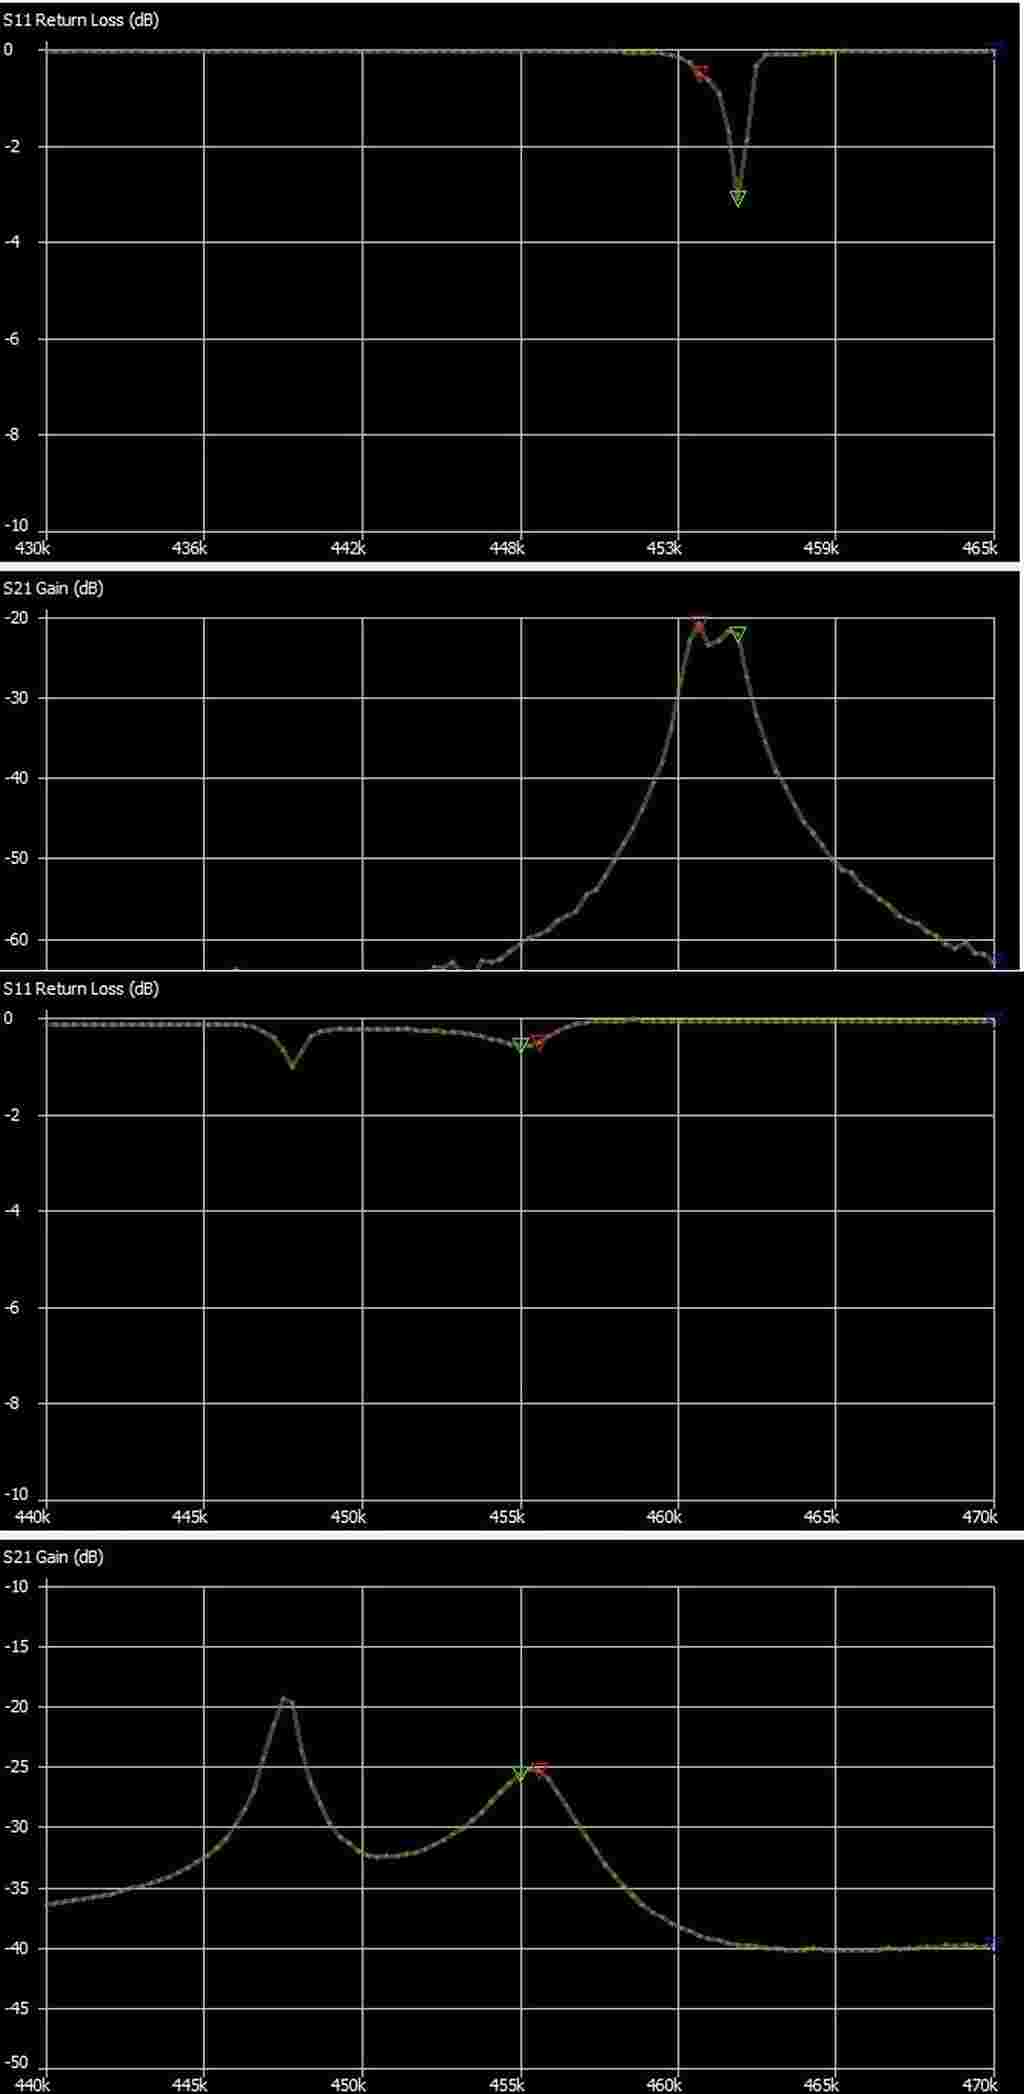Click the small S11 dip near 448k
This screenshot has height=2094, width=1024.
(292, 1066)
